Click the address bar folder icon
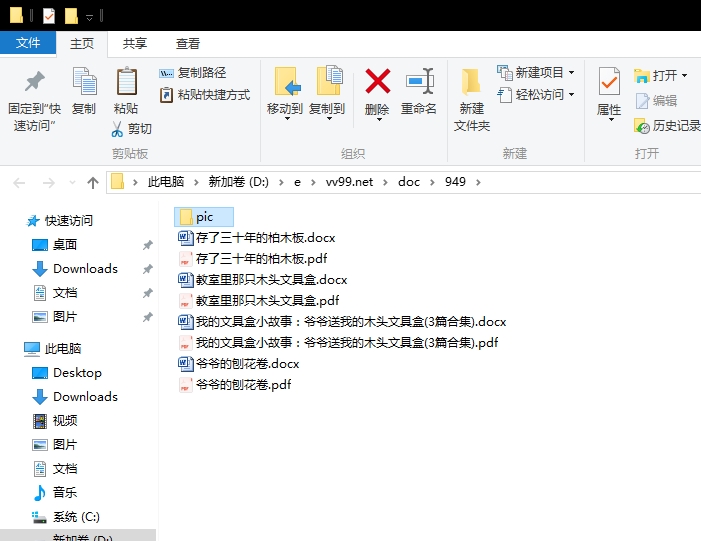This screenshot has width=701, height=541. (x=118, y=182)
